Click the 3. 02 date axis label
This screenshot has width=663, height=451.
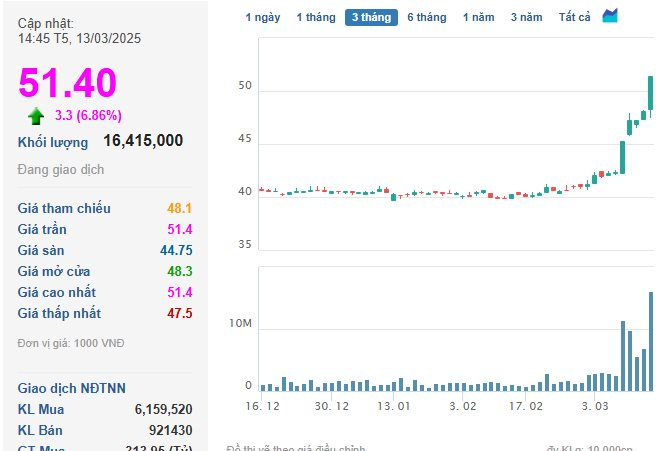coord(463,407)
